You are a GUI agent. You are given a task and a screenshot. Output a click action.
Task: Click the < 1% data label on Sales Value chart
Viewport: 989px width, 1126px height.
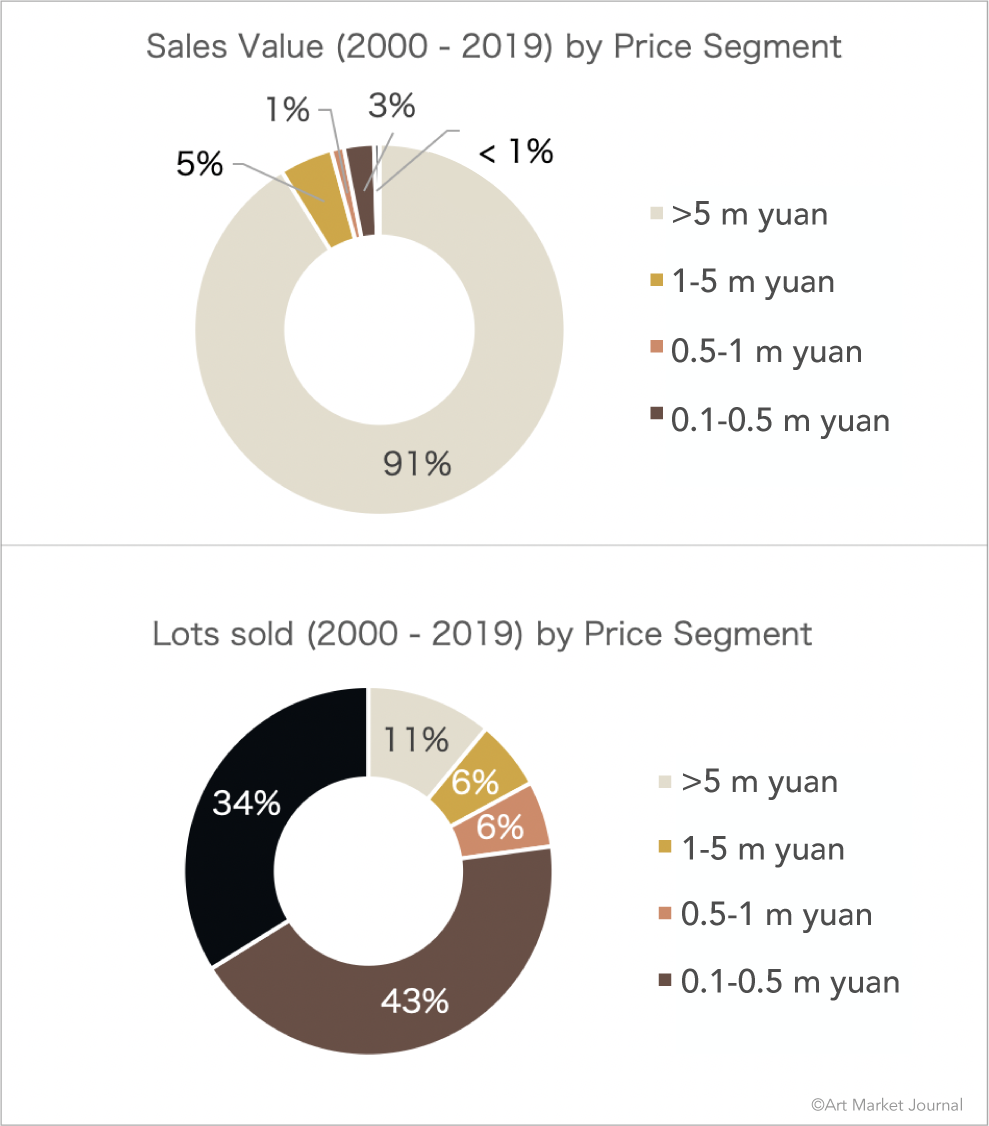515,152
